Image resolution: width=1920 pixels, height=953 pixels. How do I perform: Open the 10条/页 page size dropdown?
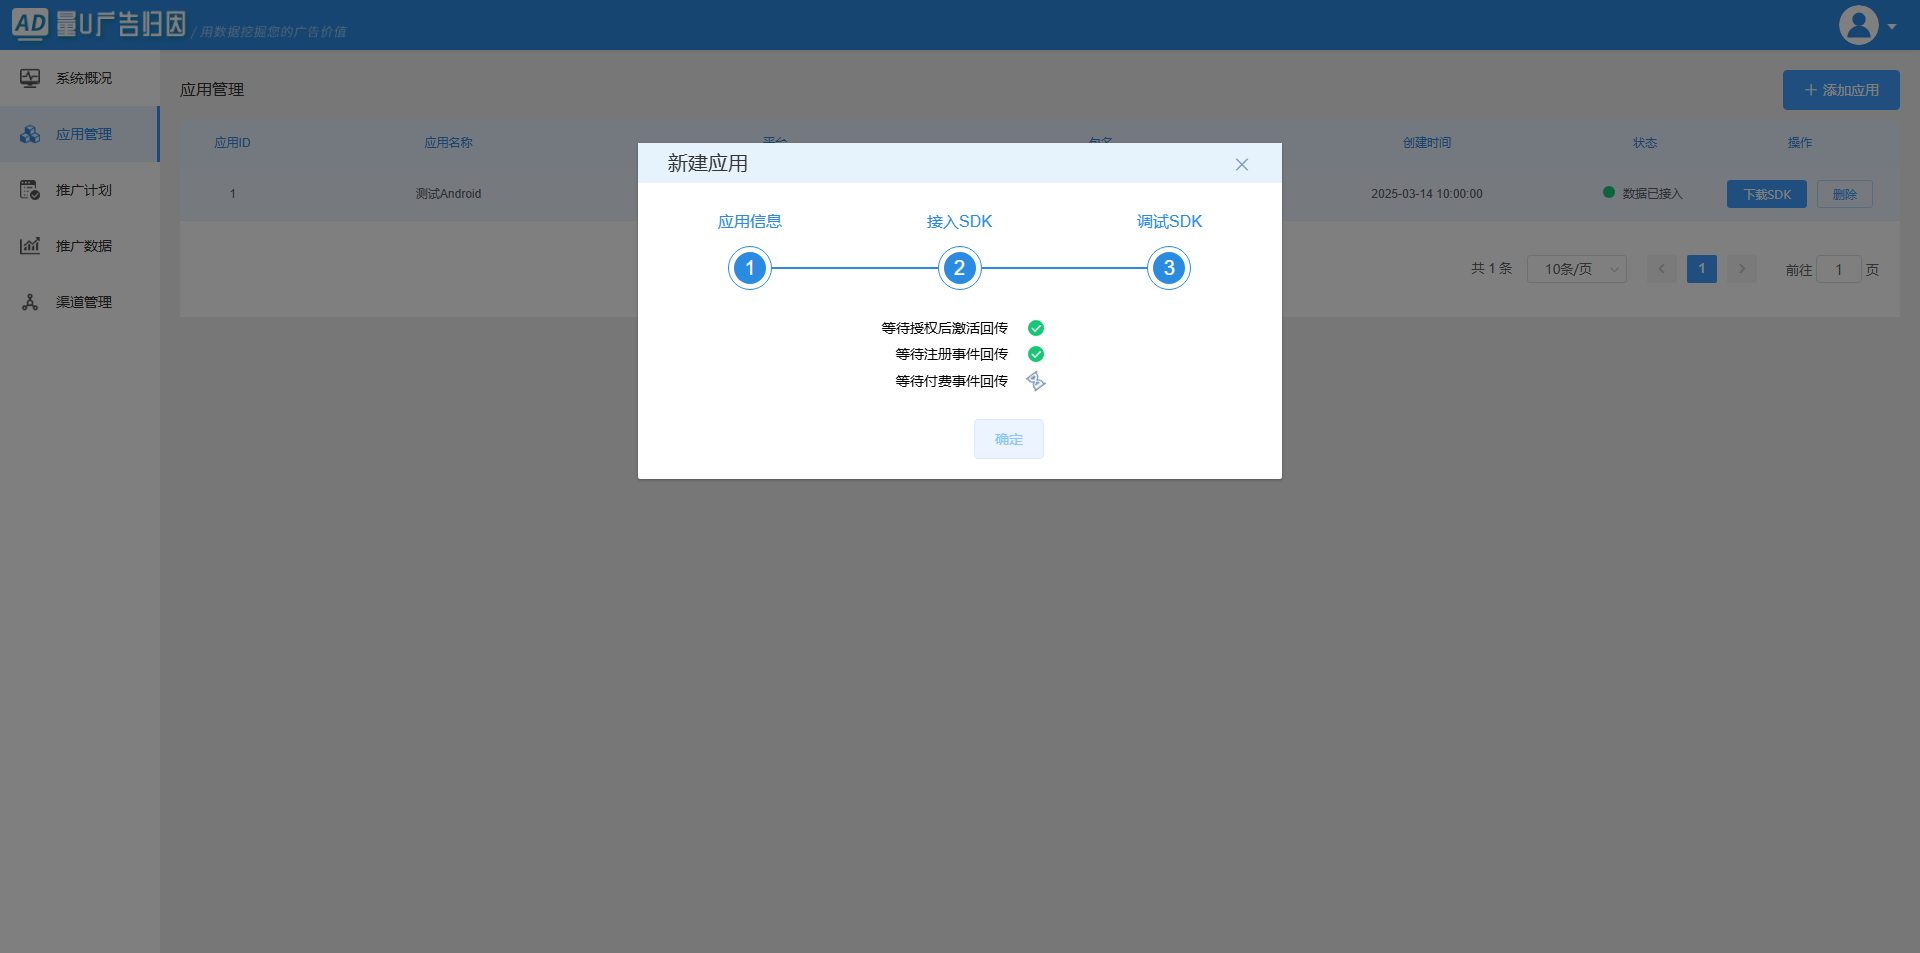pos(1577,269)
